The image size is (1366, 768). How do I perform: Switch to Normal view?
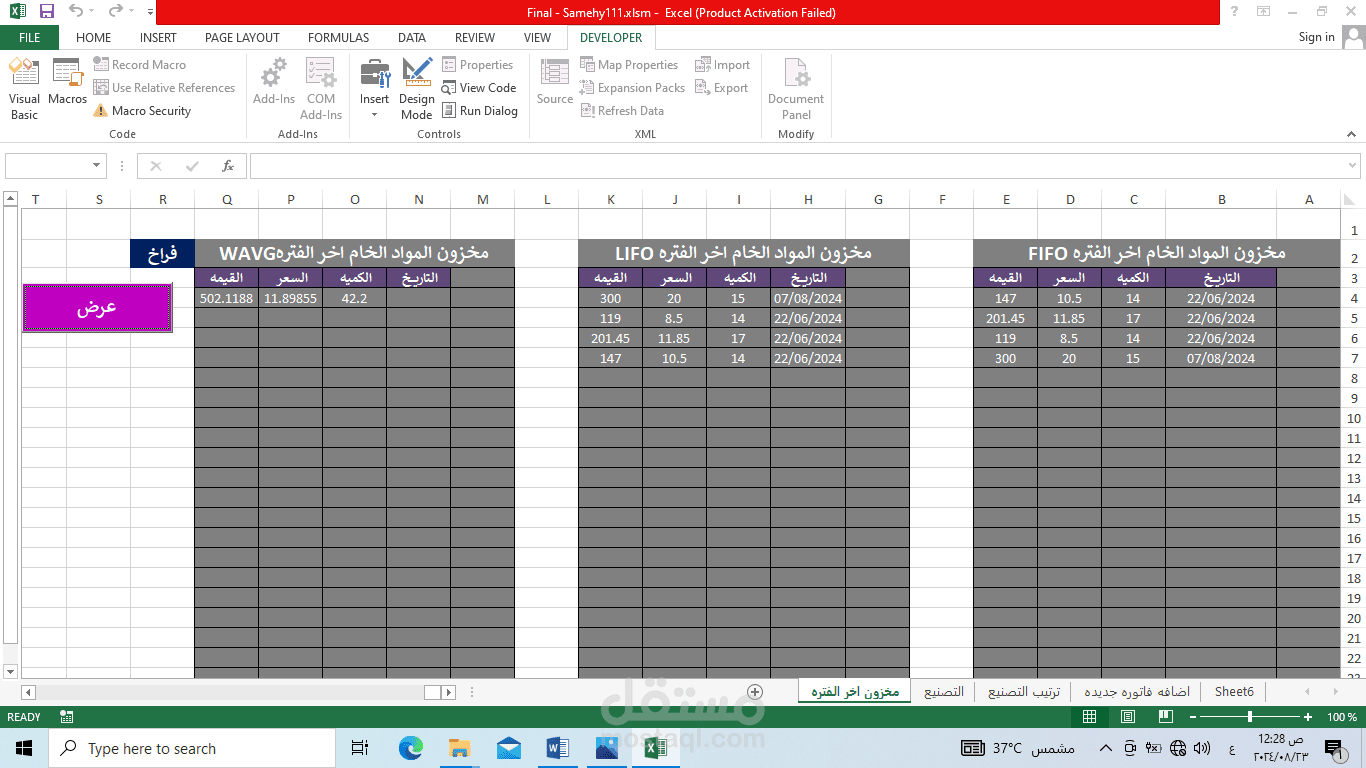pos(1089,717)
